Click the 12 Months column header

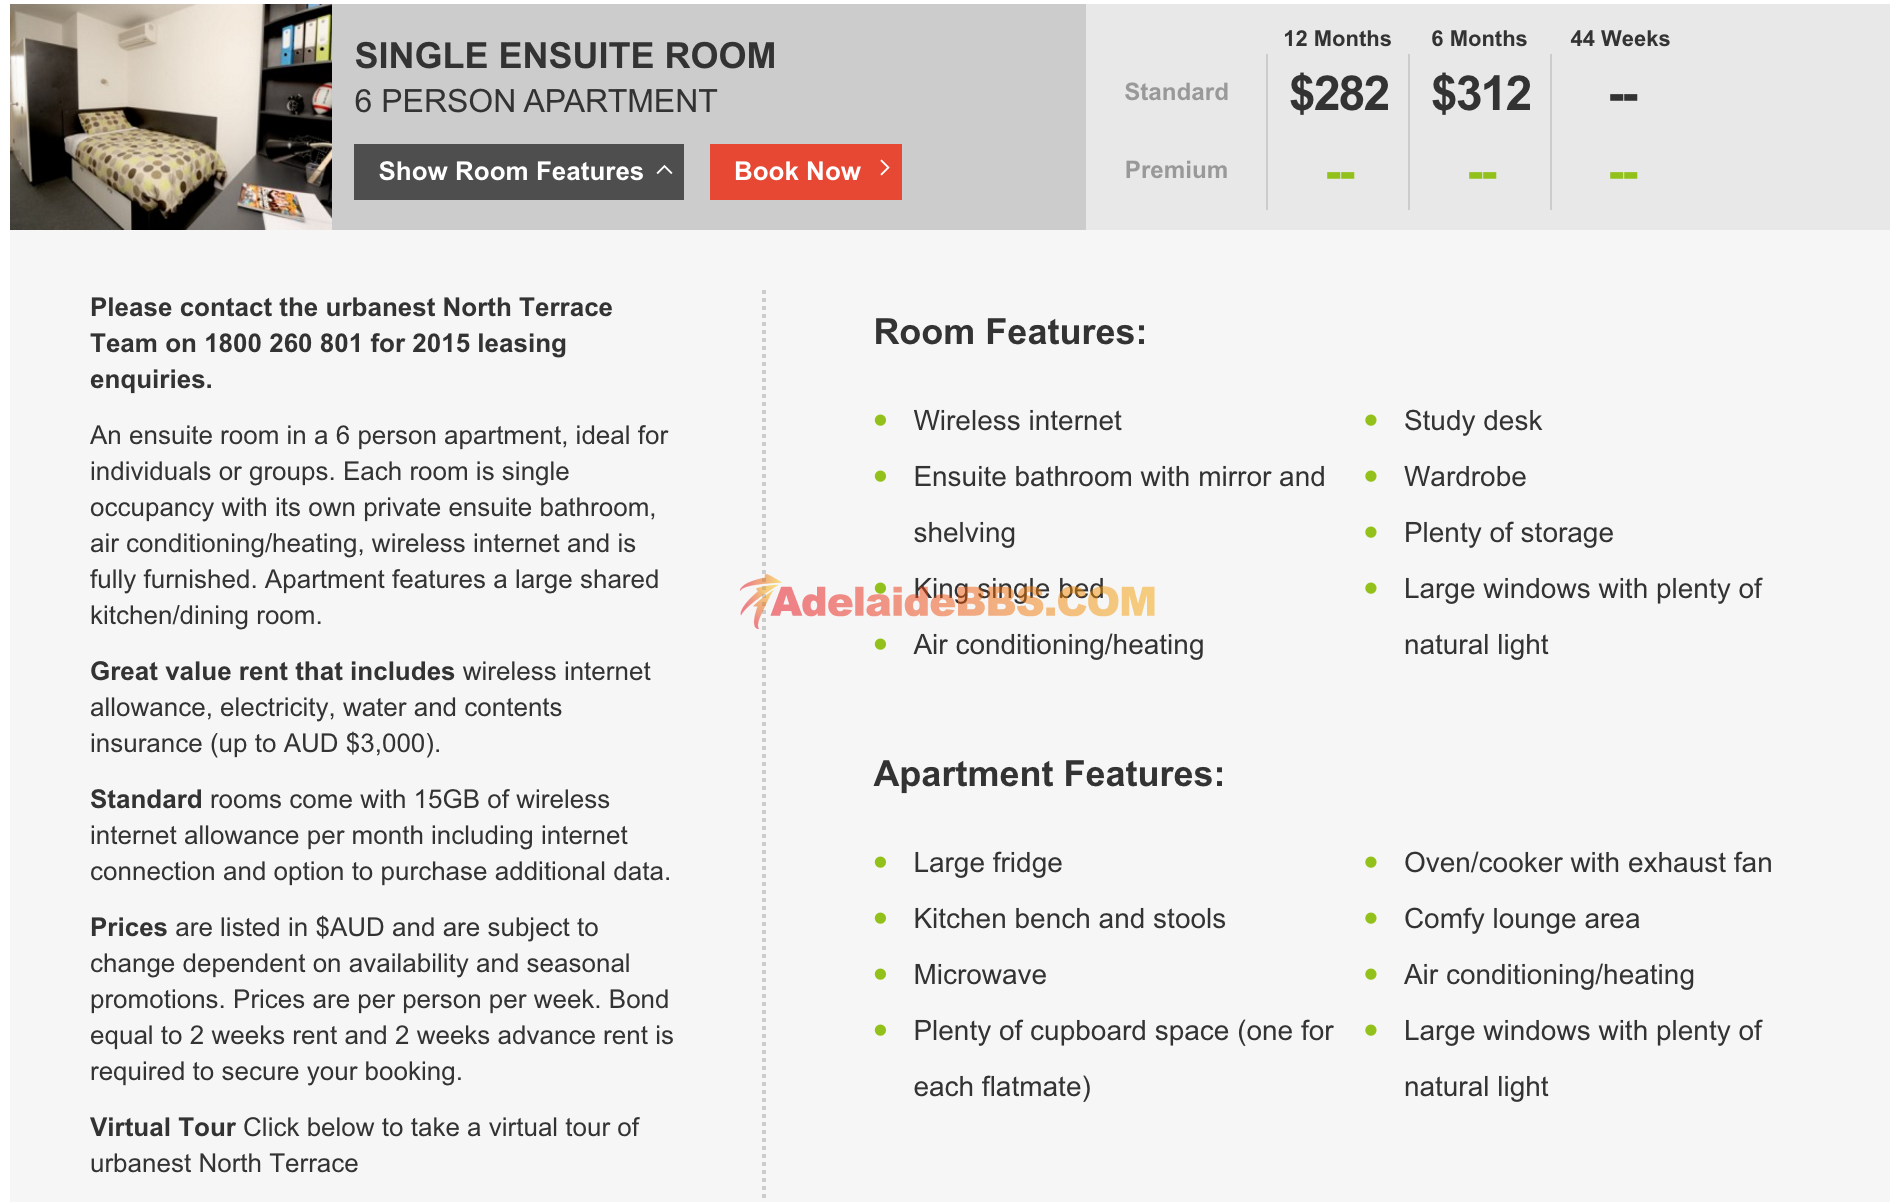[x=1337, y=39]
